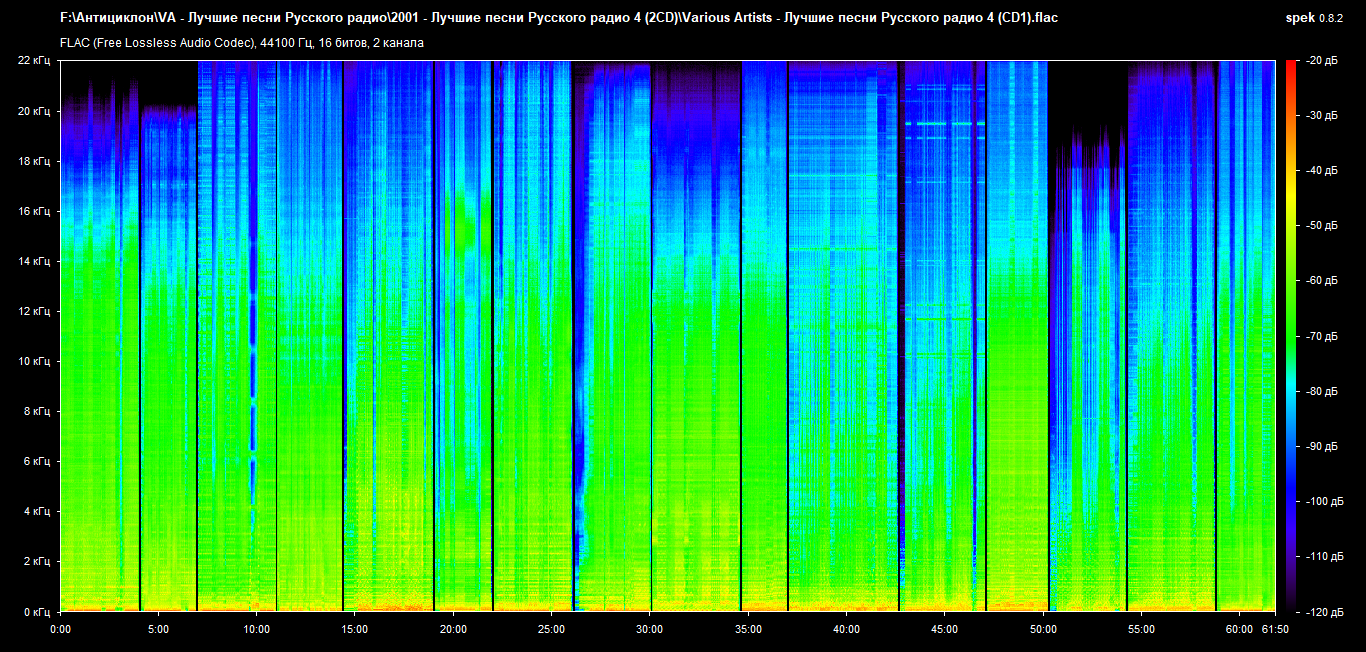
Task: Click the 5:00 time axis label
Action: tap(158, 630)
